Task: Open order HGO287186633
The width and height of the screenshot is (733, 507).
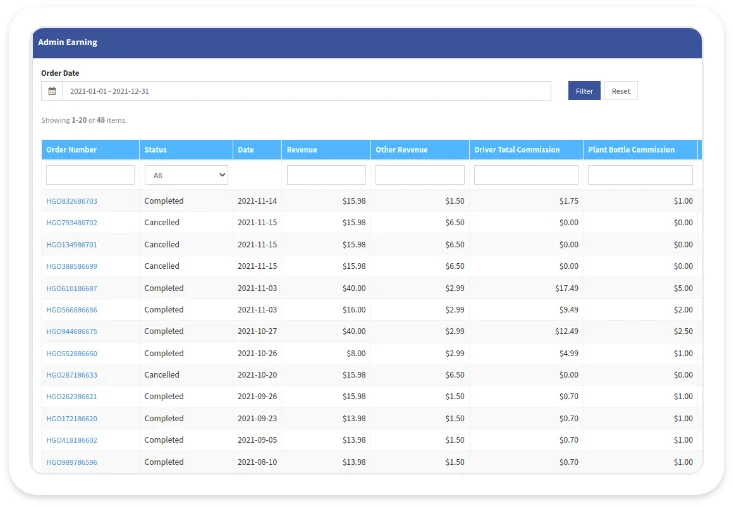Action: coord(72,375)
